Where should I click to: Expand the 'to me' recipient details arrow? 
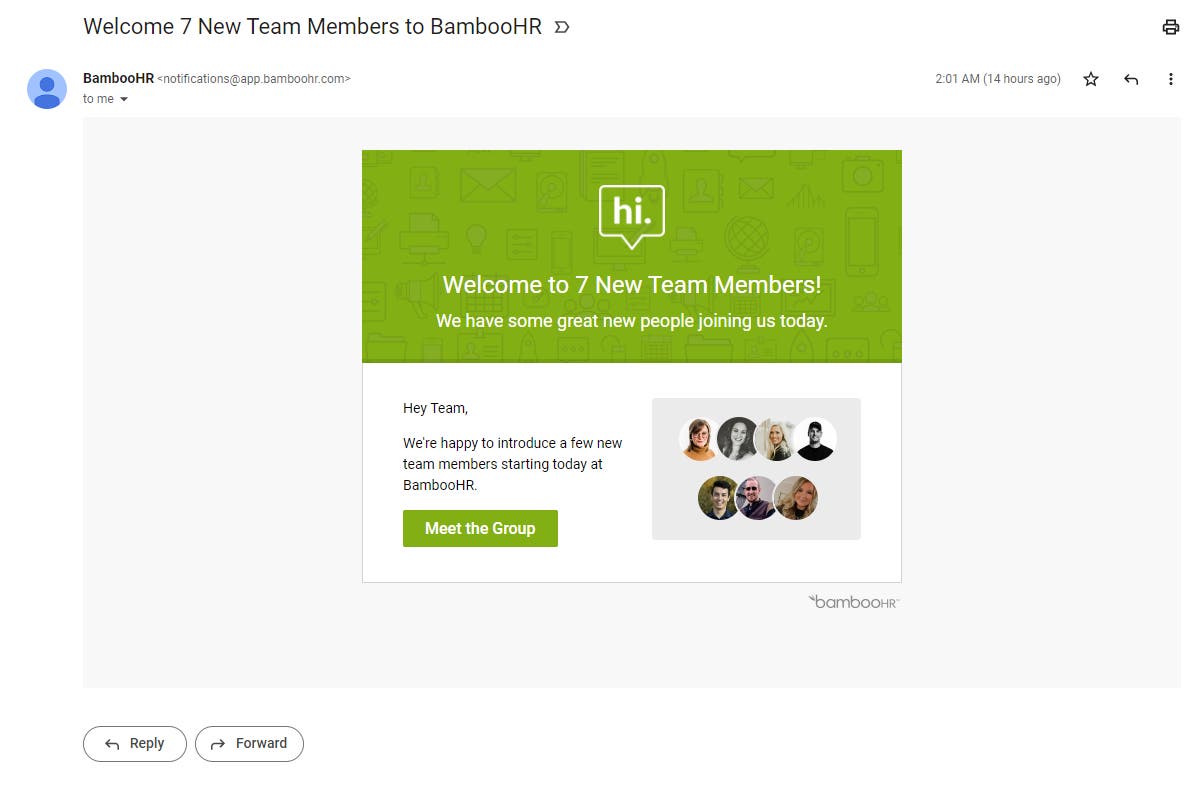tap(124, 99)
